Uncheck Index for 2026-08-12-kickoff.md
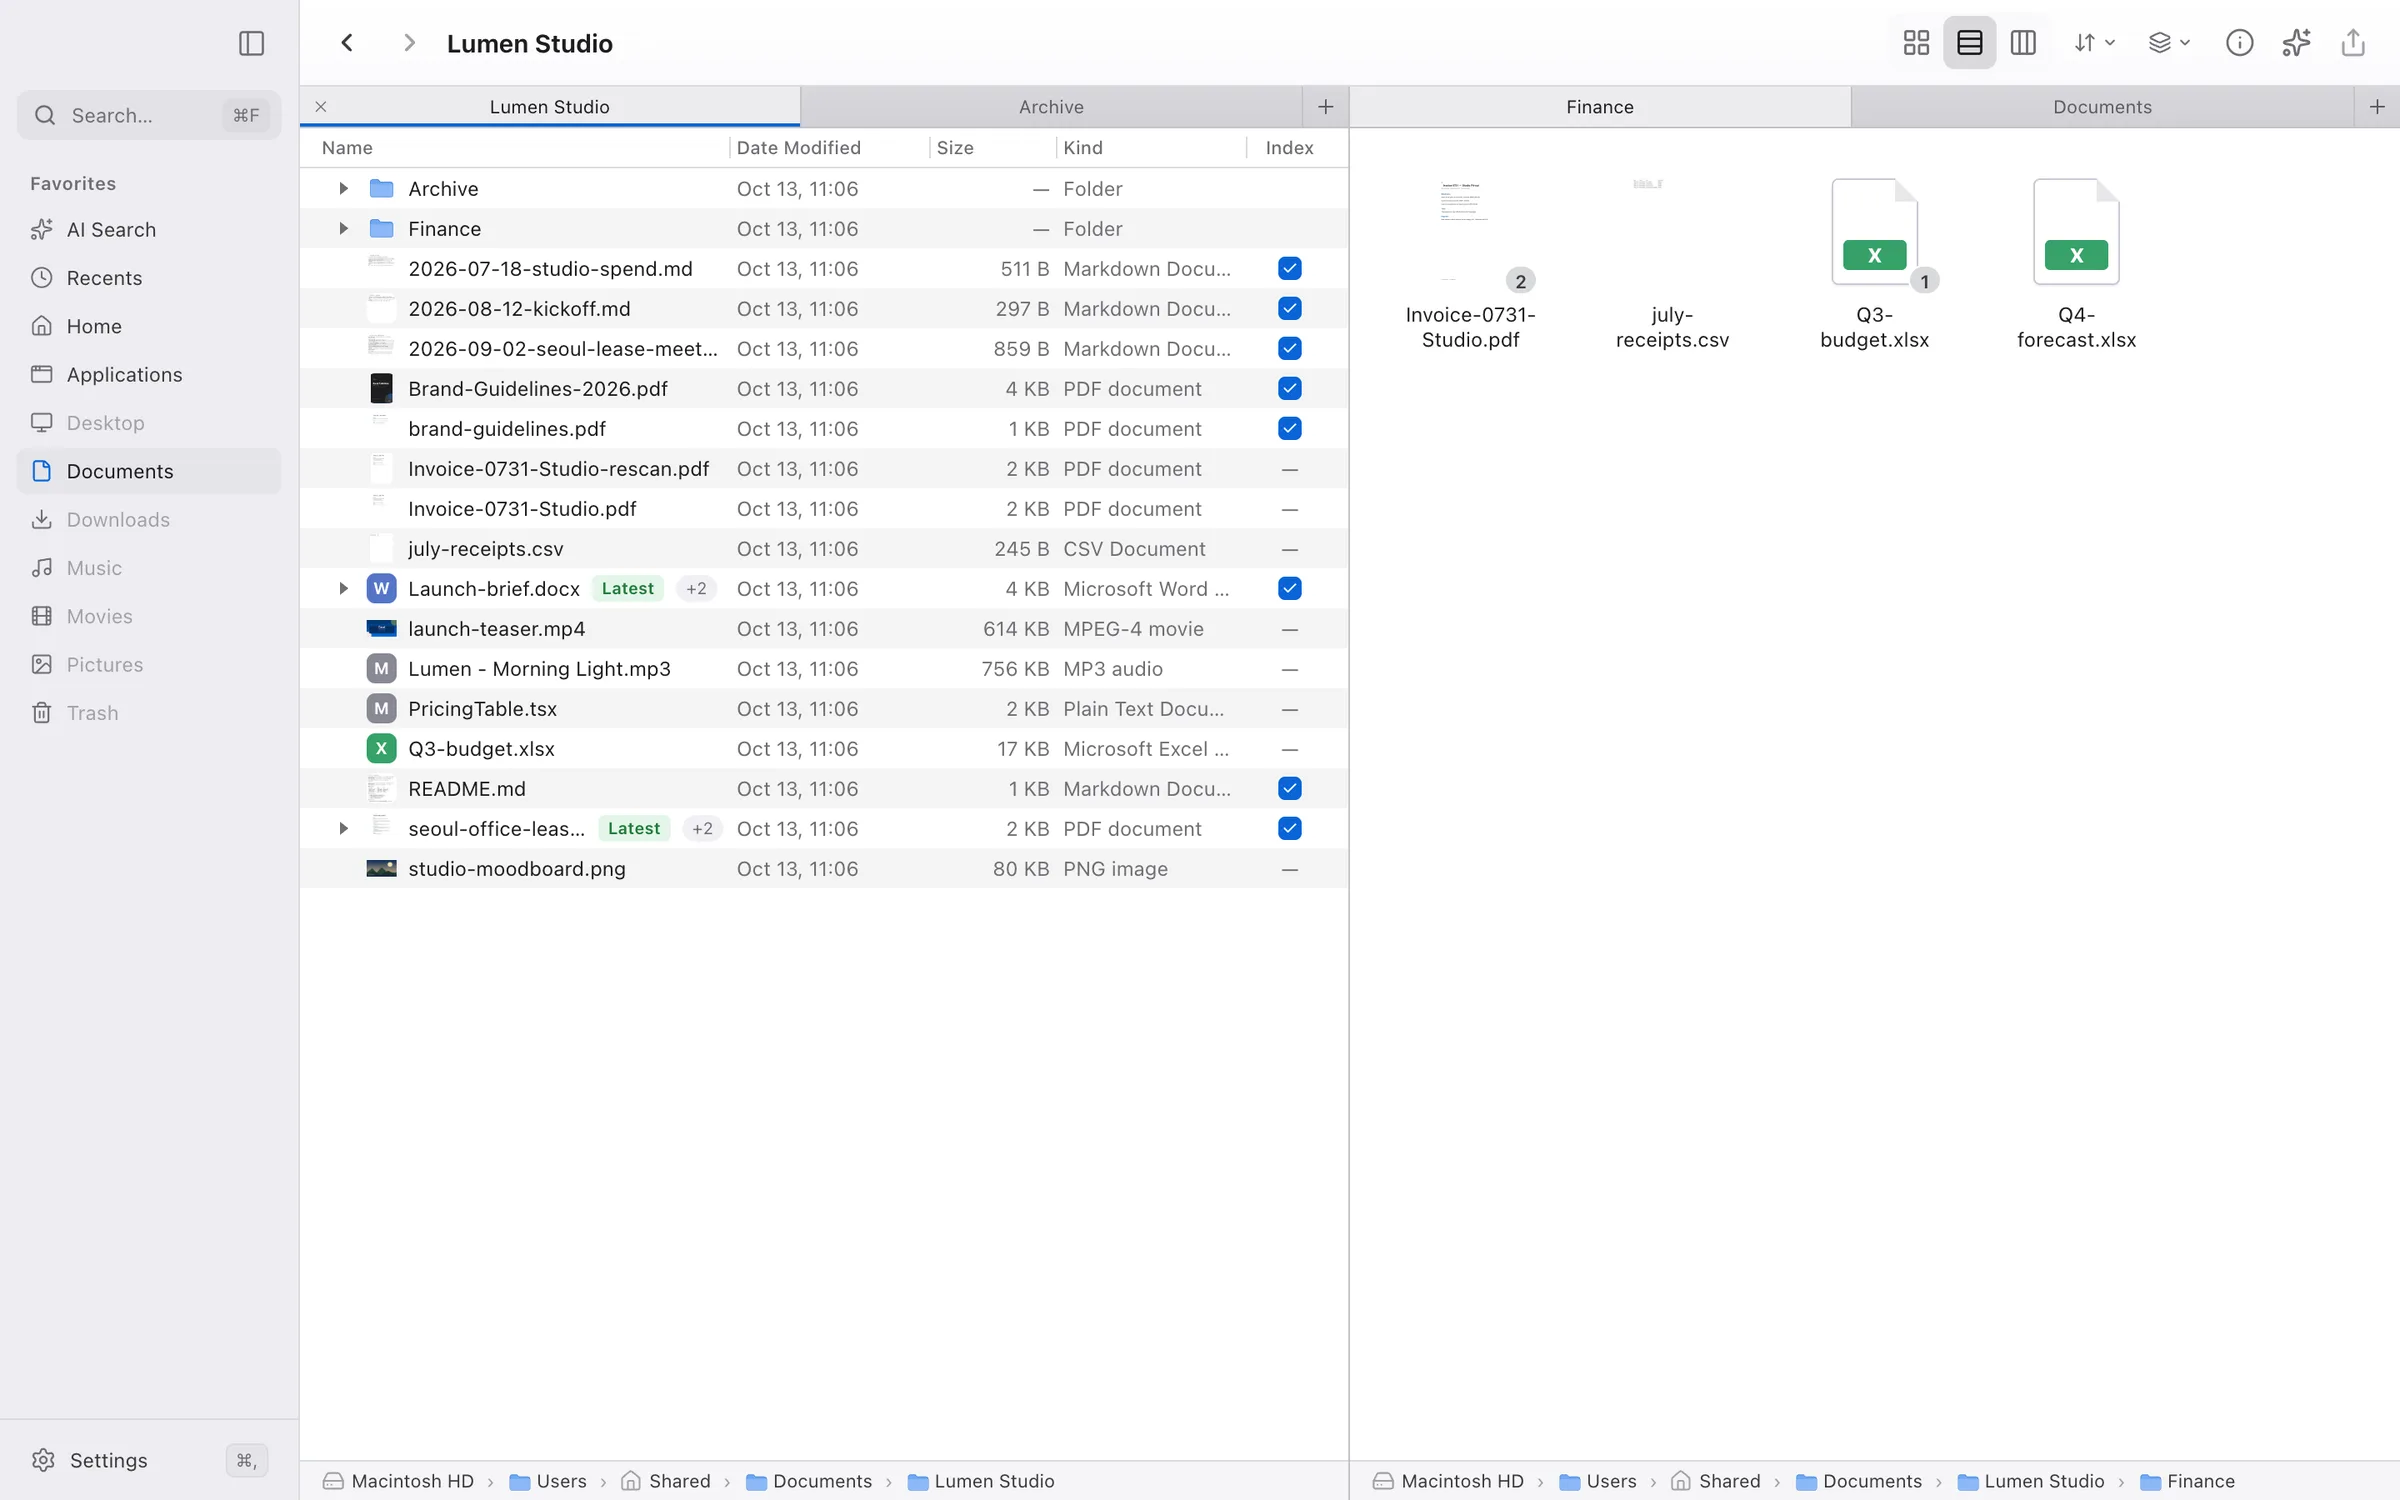Viewport: 2400px width, 1500px height. 1289,309
